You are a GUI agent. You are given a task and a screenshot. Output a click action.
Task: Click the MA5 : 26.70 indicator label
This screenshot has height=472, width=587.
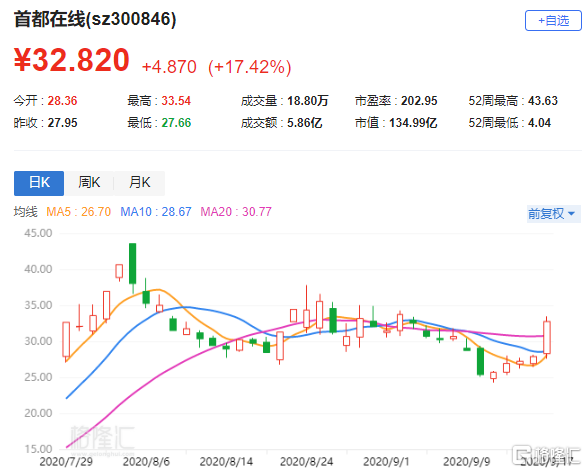pyautogui.click(x=79, y=212)
